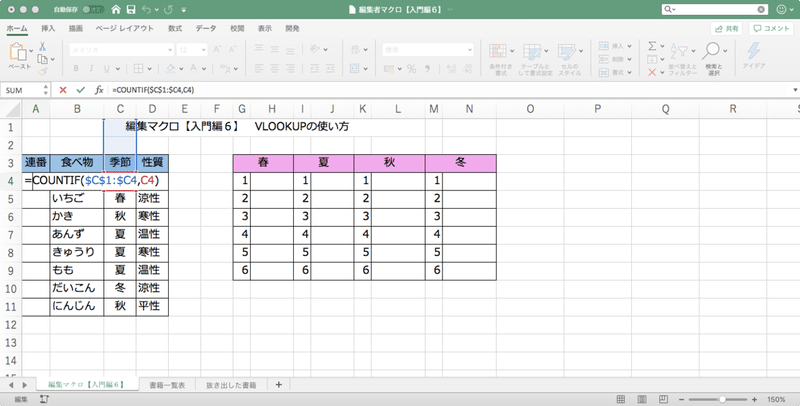Cancel formula entry with red X

(63, 90)
